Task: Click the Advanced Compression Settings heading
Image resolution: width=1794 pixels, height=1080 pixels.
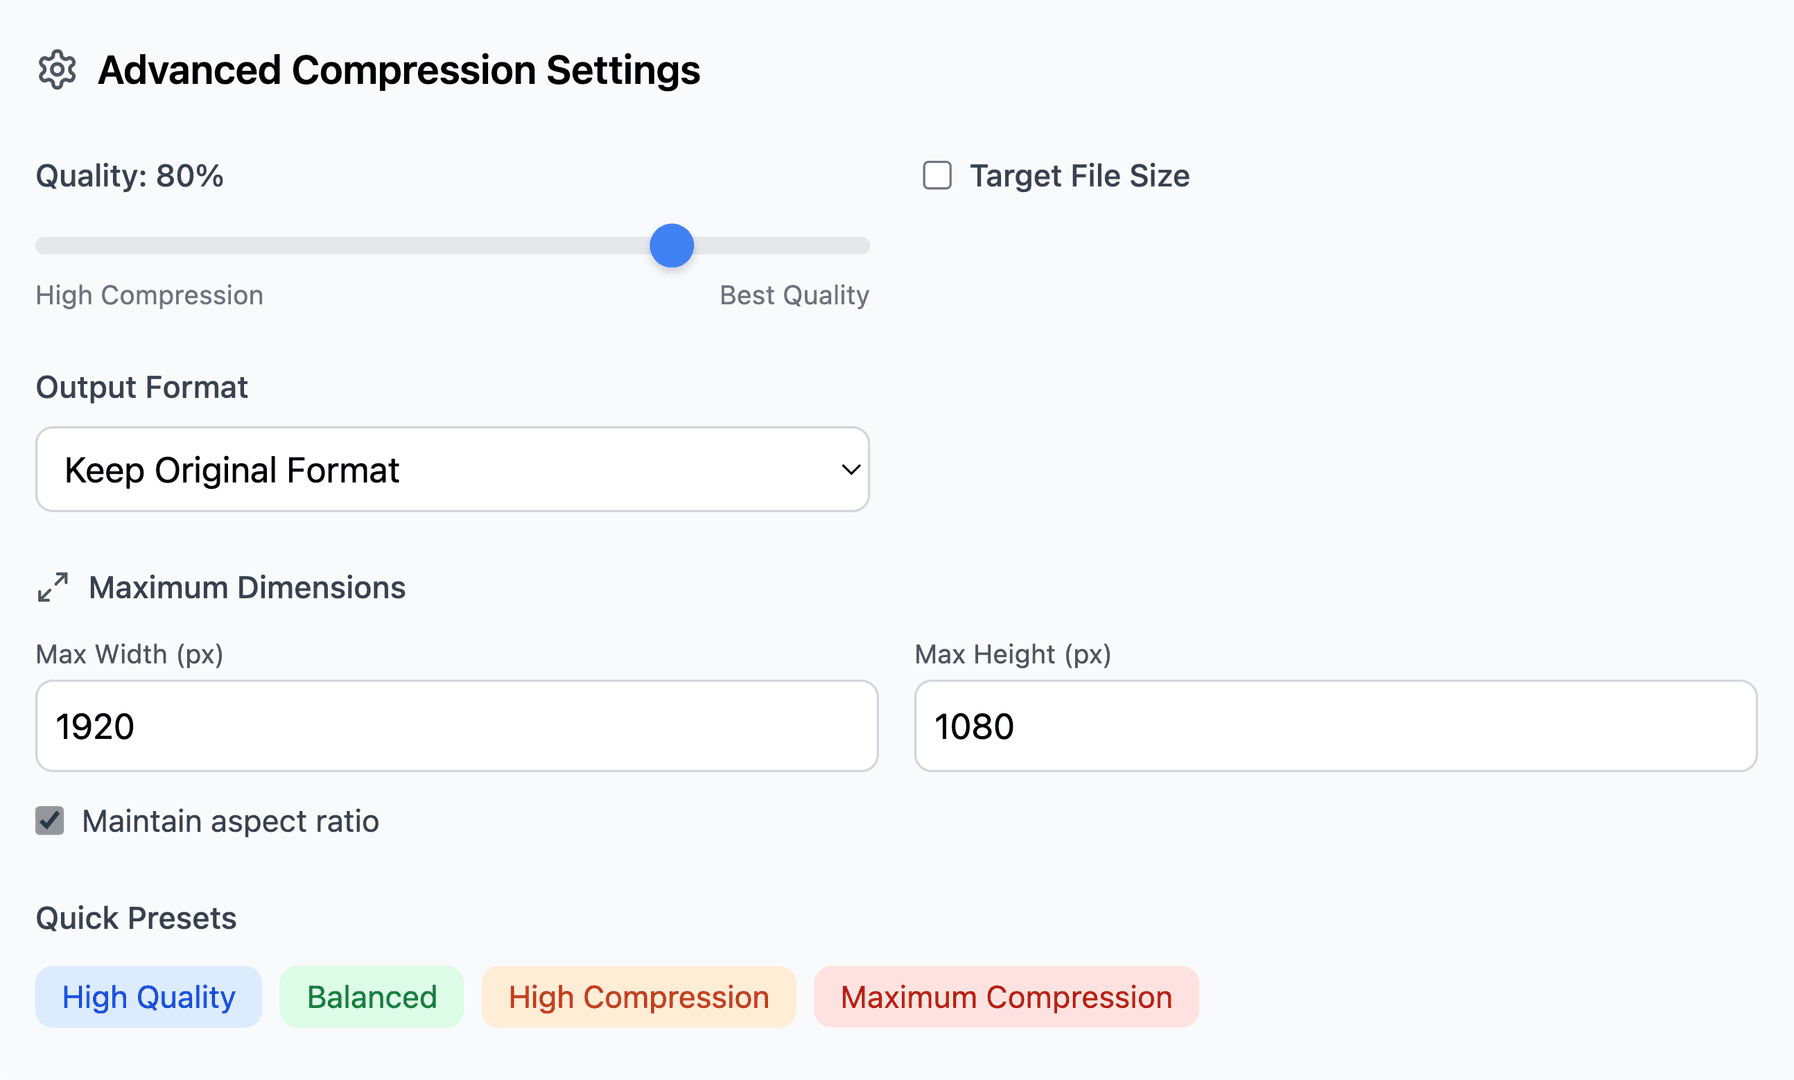Action: click(x=399, y=70)
